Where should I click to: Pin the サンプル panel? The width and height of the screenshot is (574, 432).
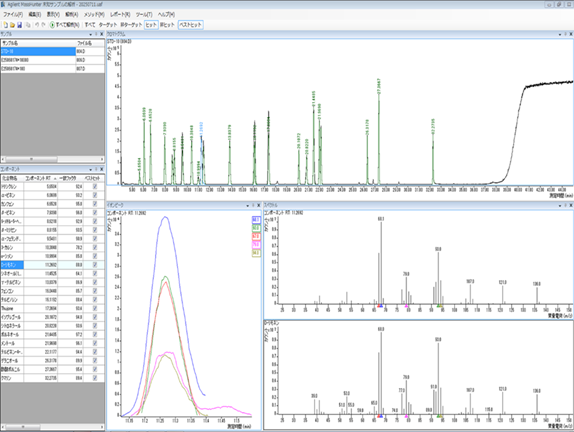(x=96, y=34)
